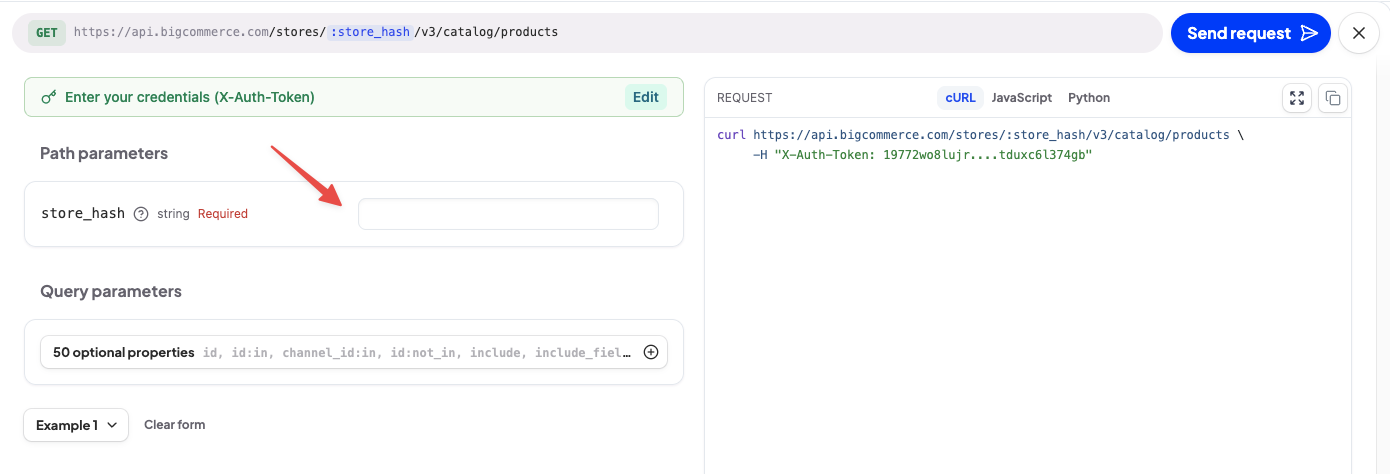Copy the request code snippet
This screenshot has height=474, width=1390.
click(x=1333, y=98)
